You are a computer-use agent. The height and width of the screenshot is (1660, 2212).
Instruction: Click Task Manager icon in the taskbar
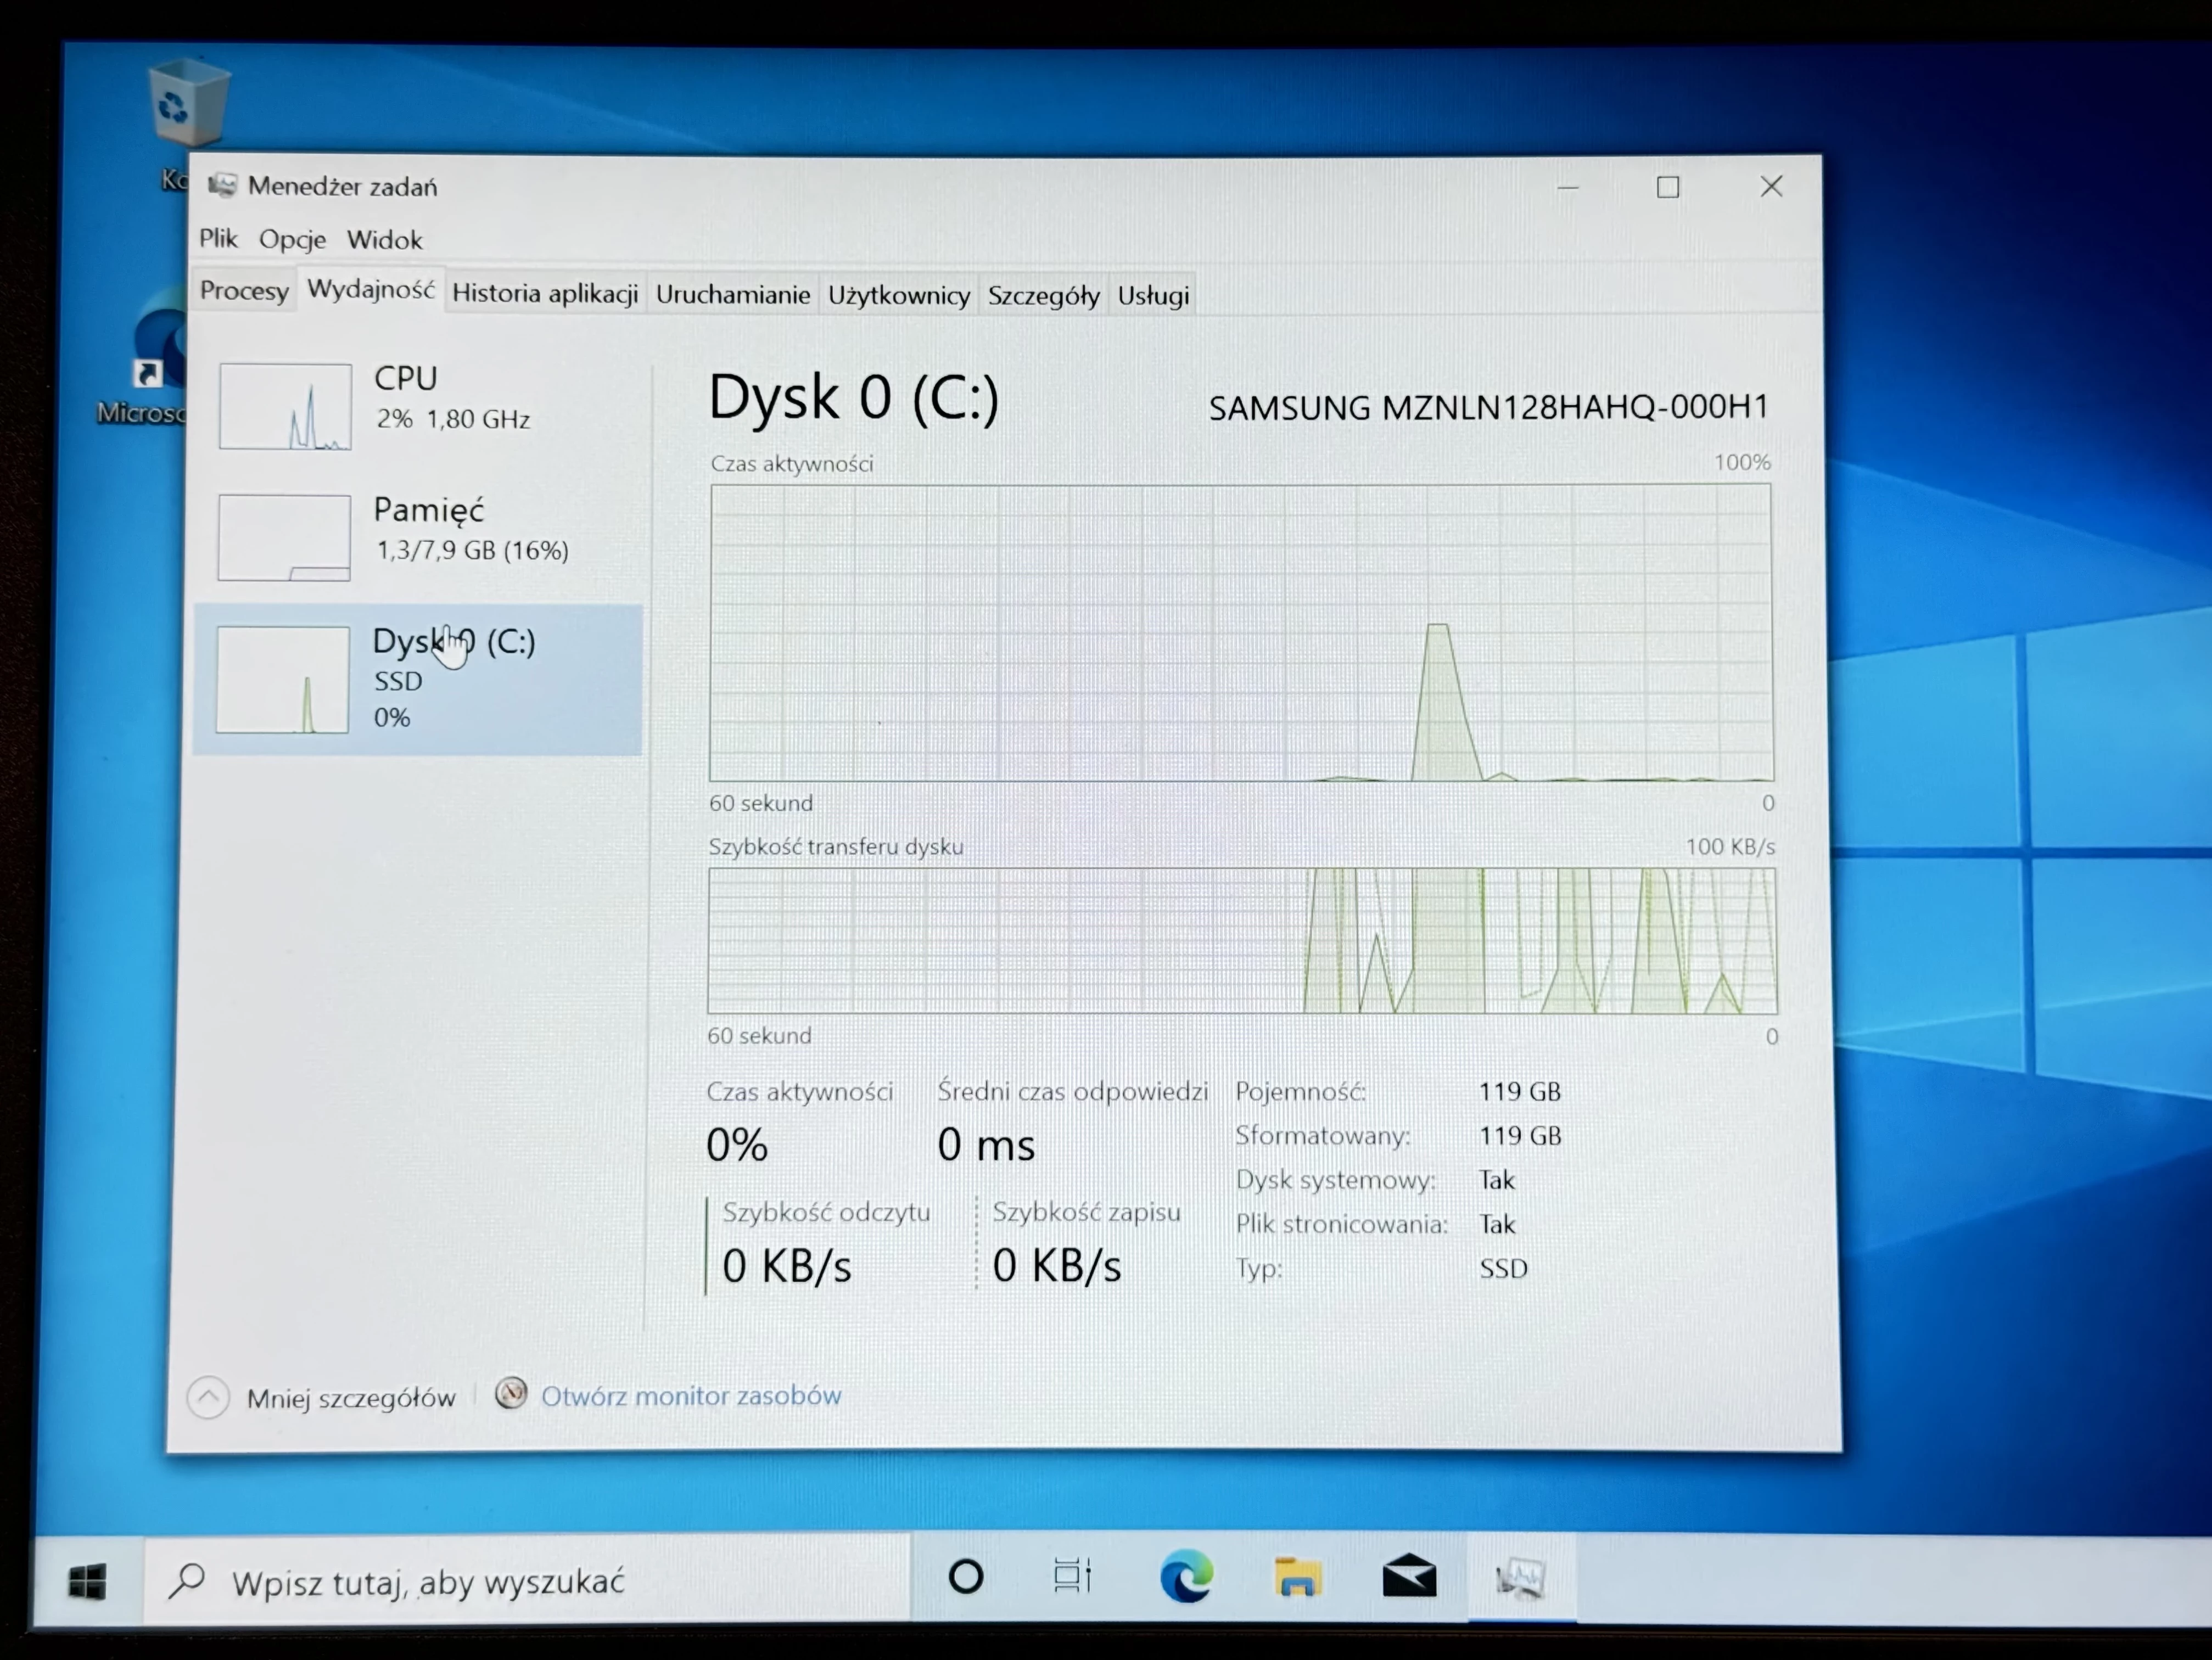1521,1579
